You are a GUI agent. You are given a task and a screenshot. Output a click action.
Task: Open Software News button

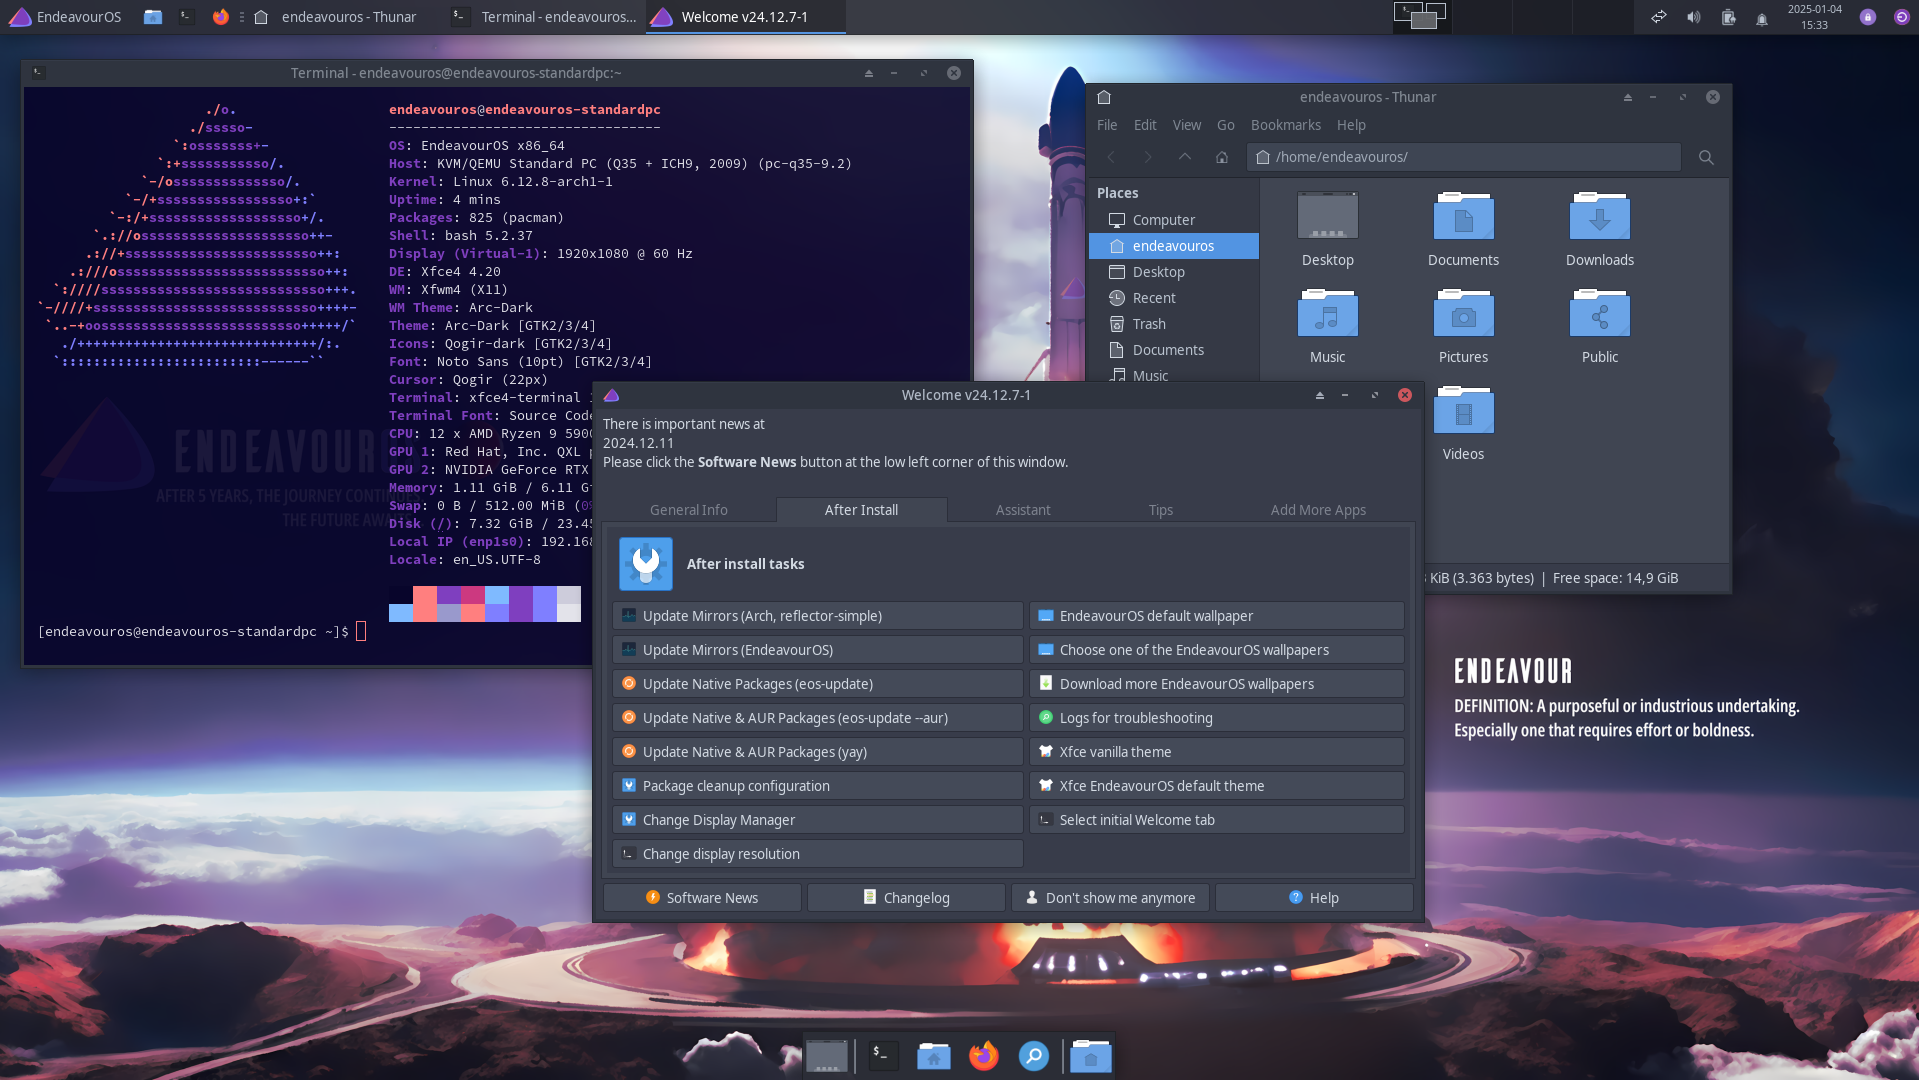pyautogui.click(x=702, y=898)
